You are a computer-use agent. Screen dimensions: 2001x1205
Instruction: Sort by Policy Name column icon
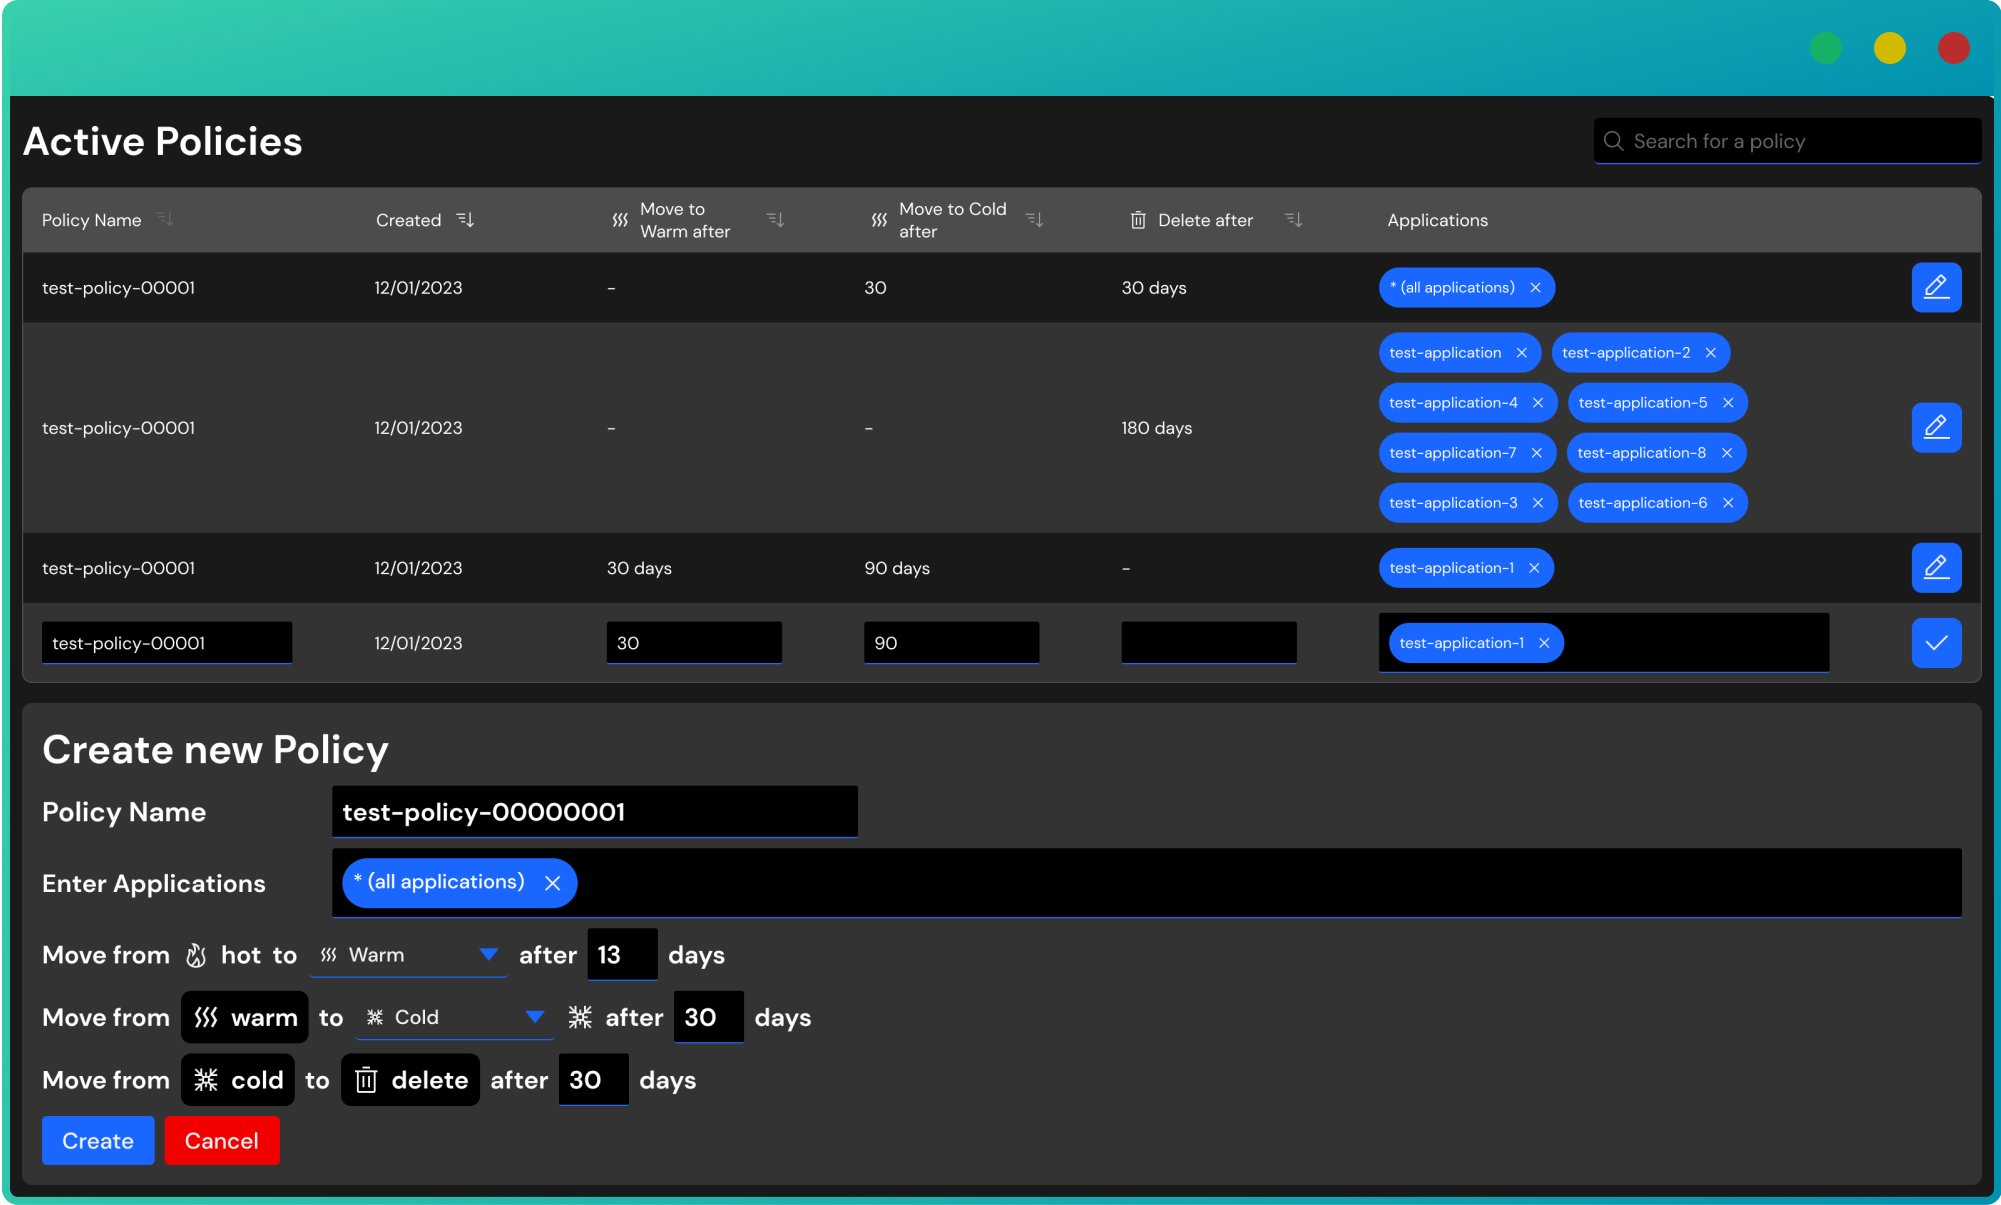(x=165, y=218)
